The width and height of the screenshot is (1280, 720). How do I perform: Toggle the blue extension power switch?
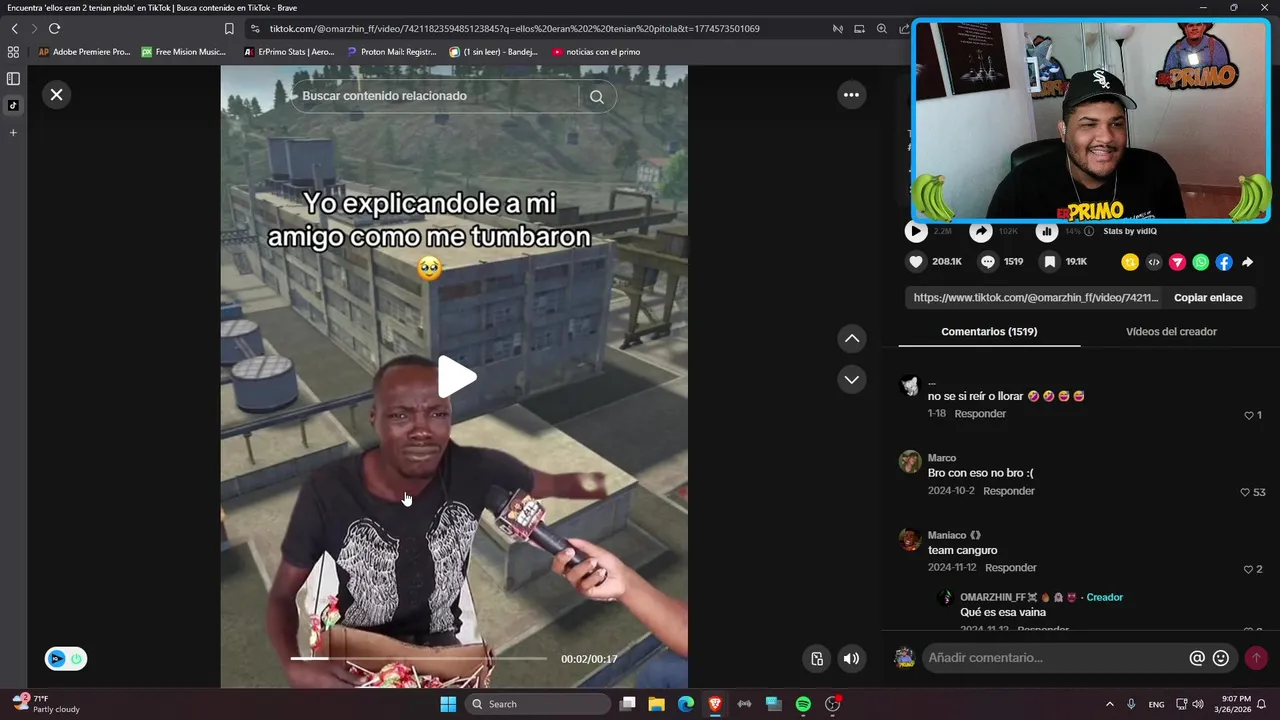76,659
